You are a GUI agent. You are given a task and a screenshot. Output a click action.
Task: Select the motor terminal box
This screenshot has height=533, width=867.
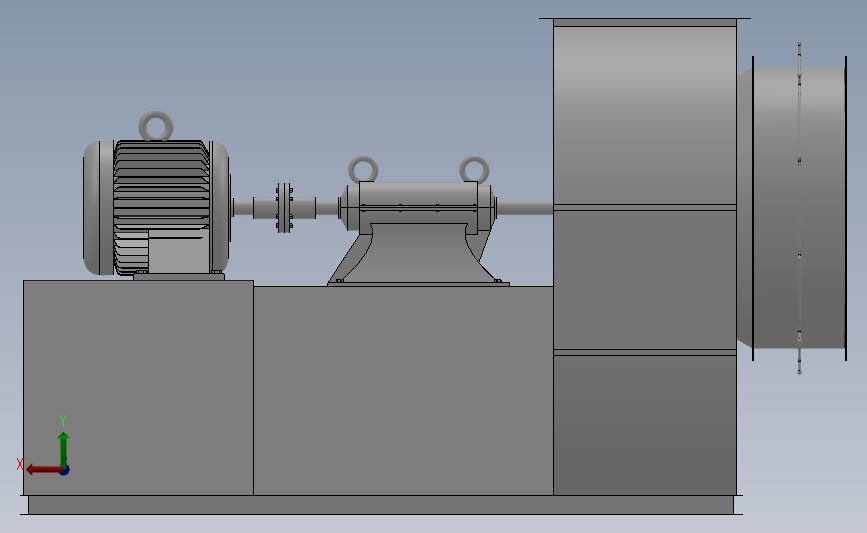coord(178,252)
